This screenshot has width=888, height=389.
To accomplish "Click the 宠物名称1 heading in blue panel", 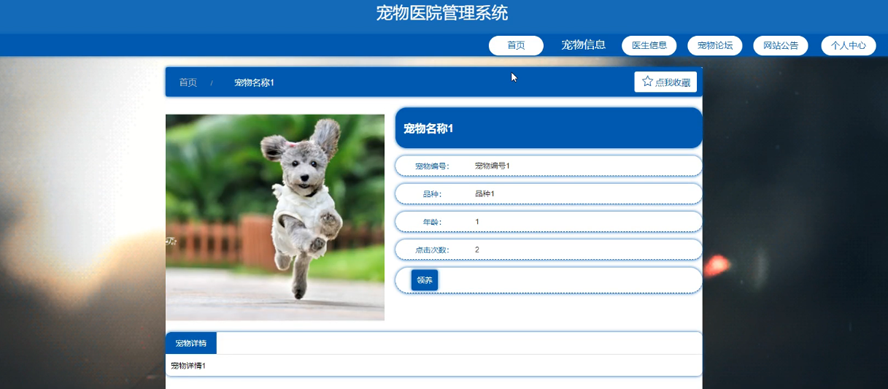I will click(x=428, y=129).
